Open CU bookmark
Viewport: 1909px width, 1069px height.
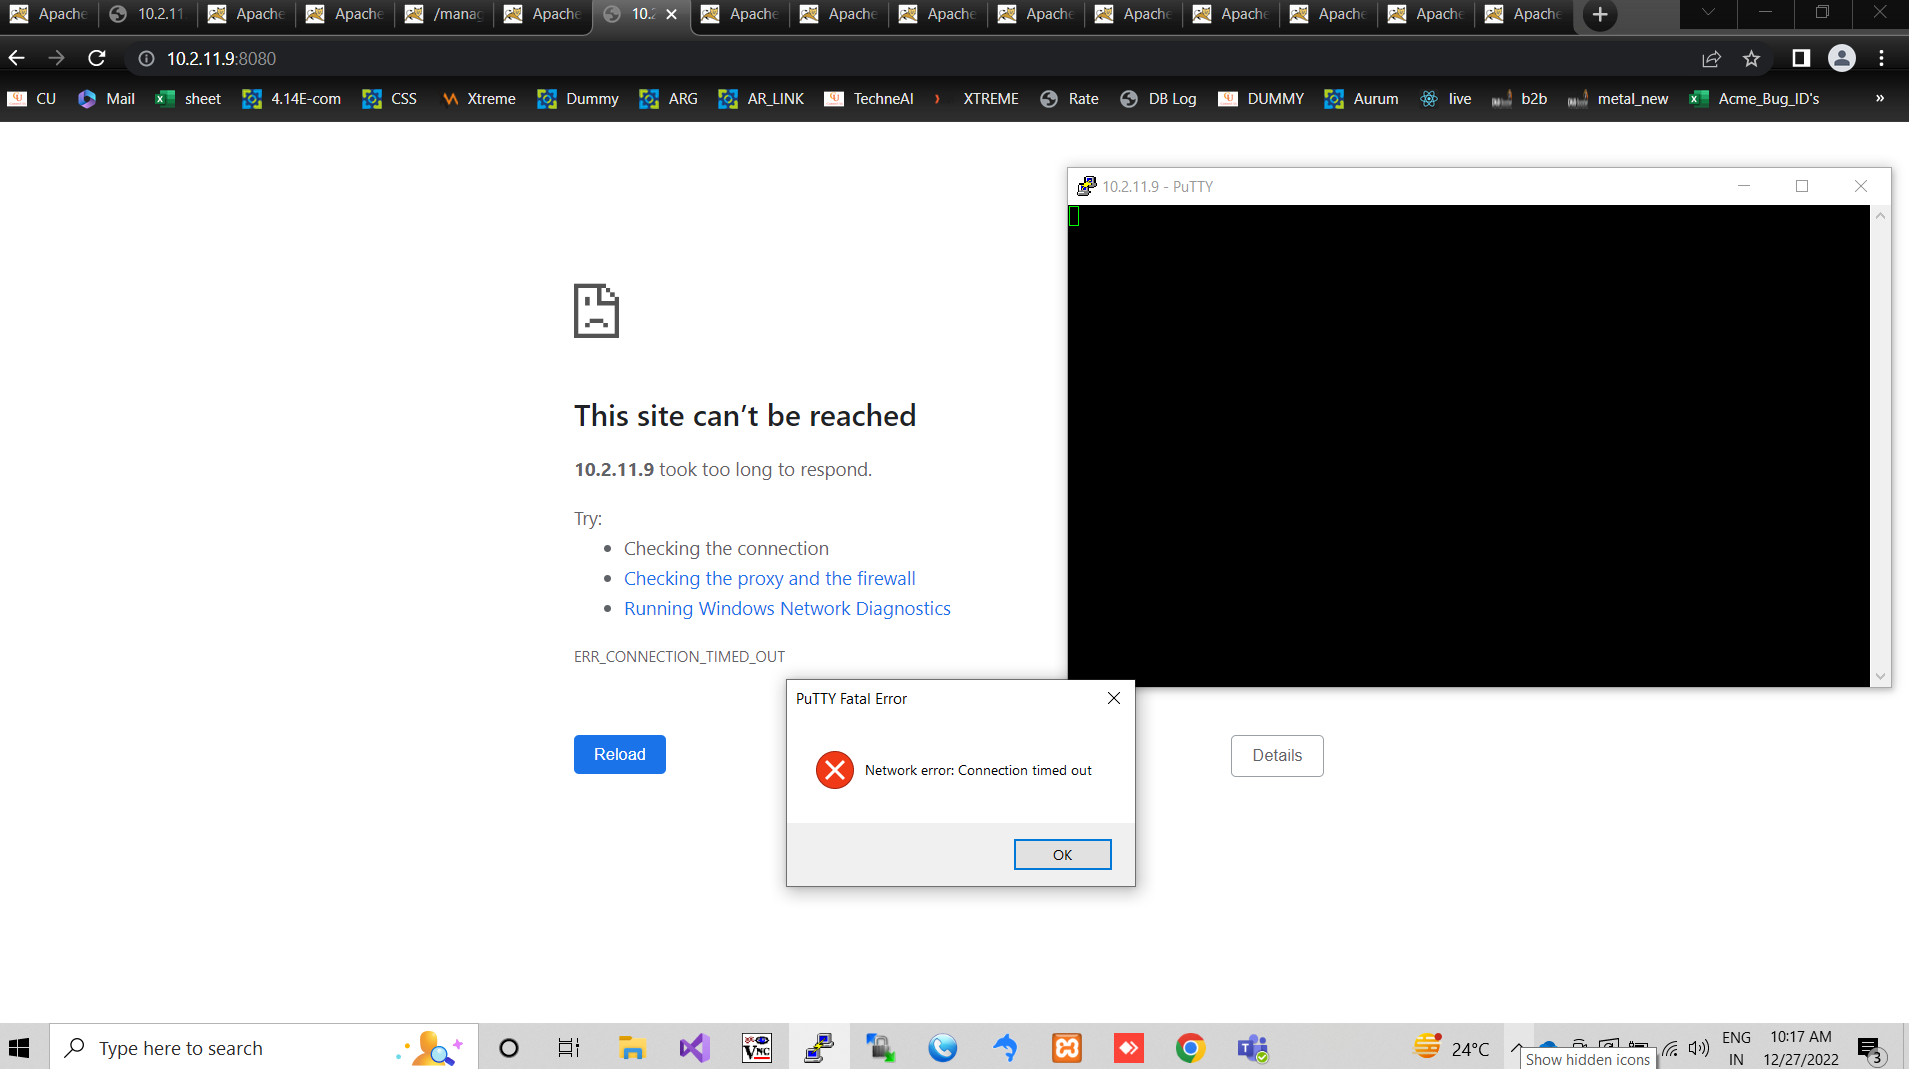tap(32, 98)
